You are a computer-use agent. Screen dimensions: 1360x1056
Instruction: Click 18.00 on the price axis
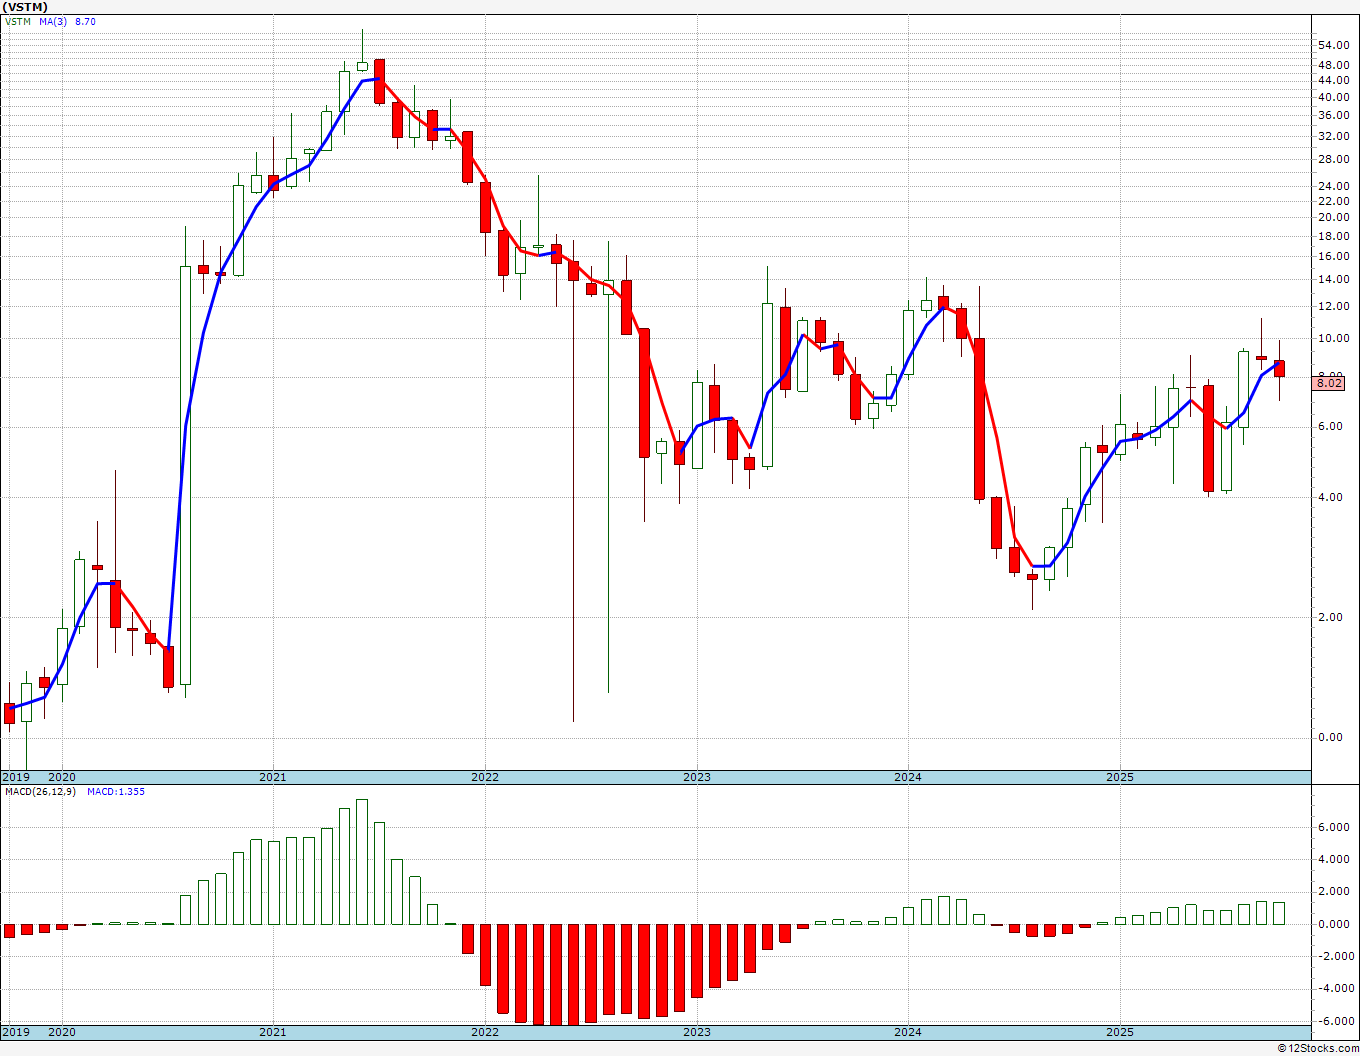(x=1332, y=236)
